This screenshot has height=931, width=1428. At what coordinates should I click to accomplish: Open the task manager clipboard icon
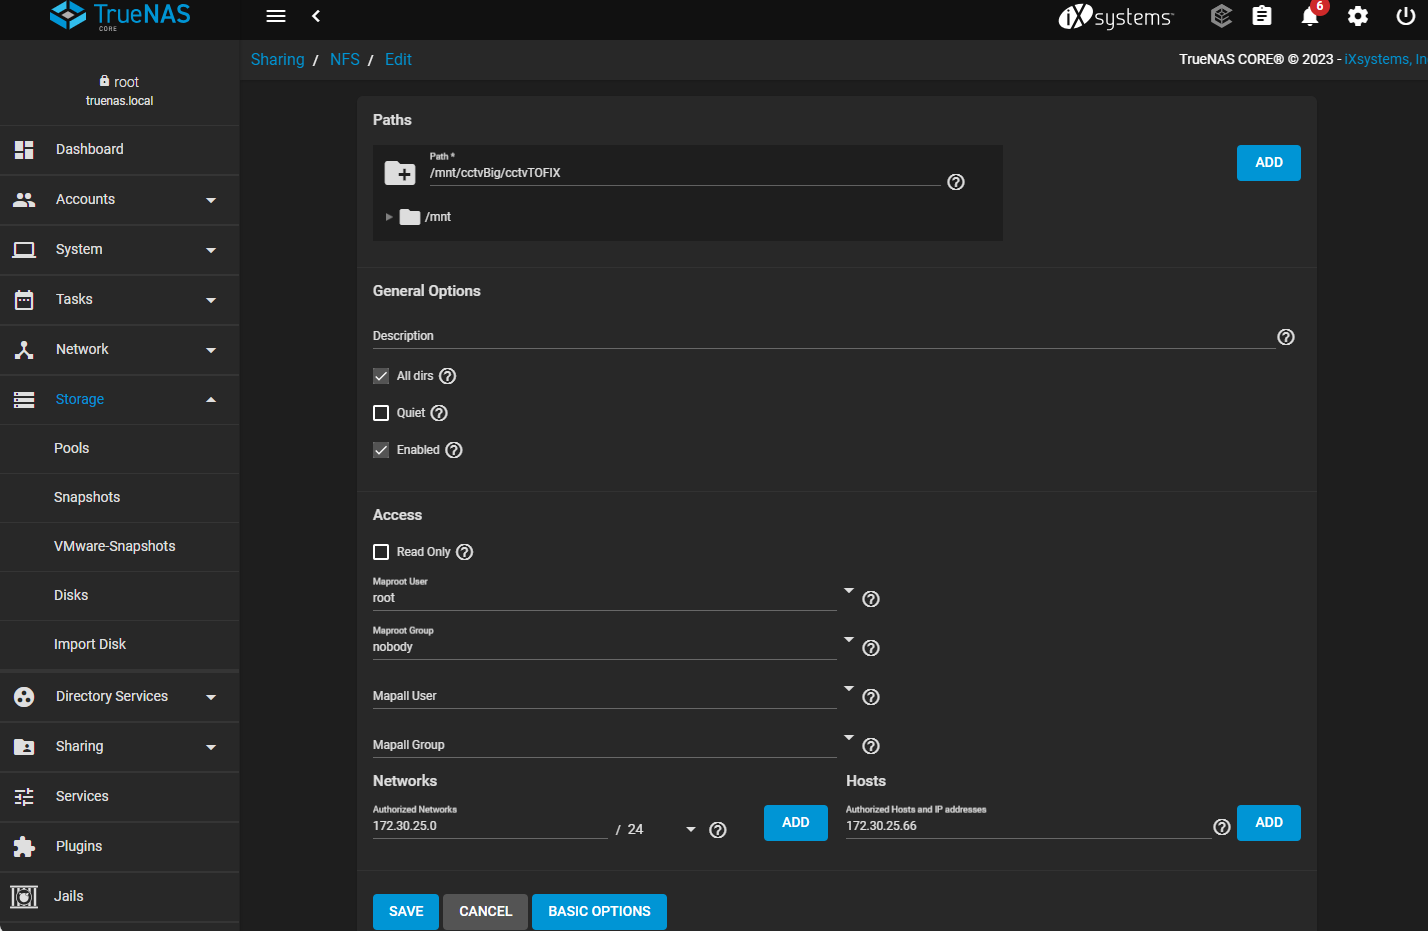(x=1262, y=16)
